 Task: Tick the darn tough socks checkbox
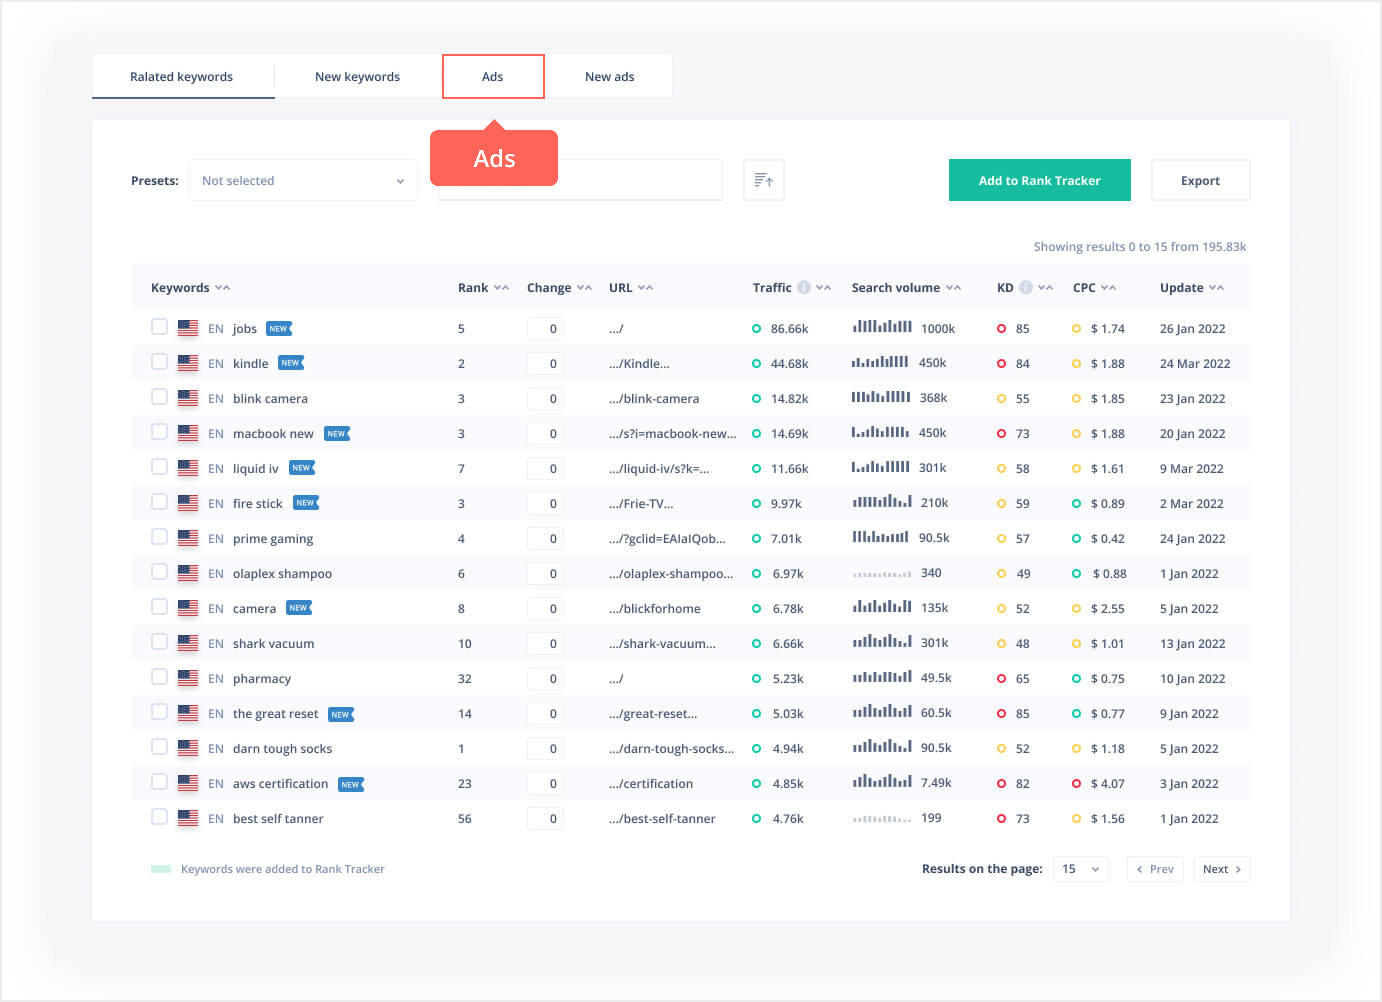159,747
